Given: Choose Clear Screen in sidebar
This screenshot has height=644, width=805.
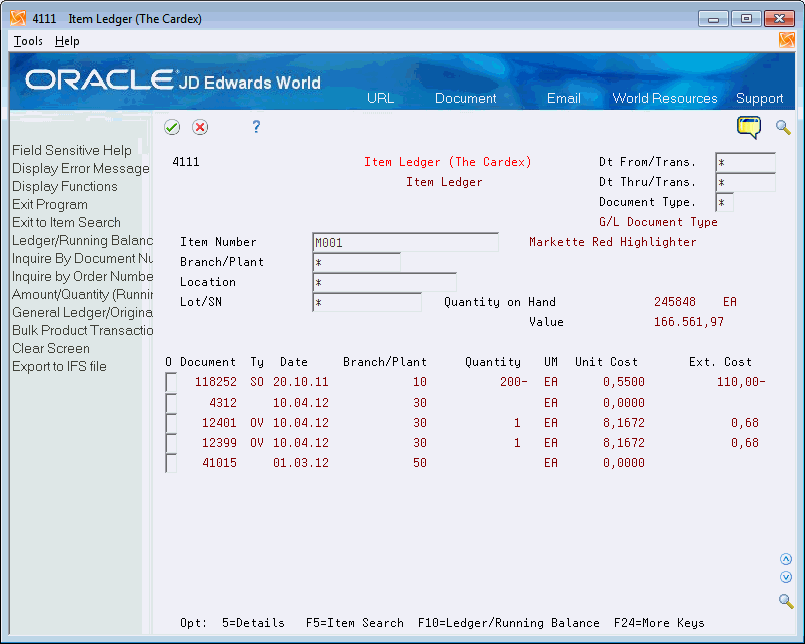Looking at the screenshot, I should click(x=51, y=348).
